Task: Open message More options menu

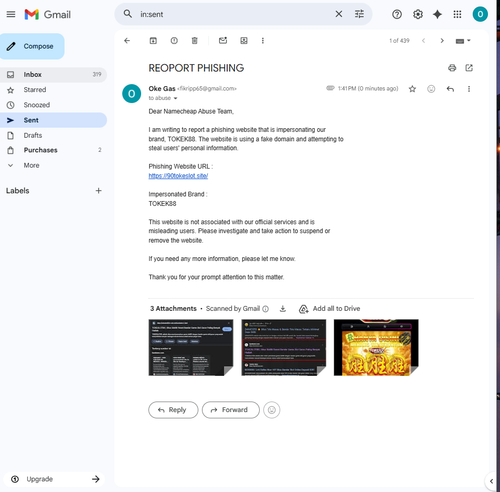Action: [x=469, y=89]
